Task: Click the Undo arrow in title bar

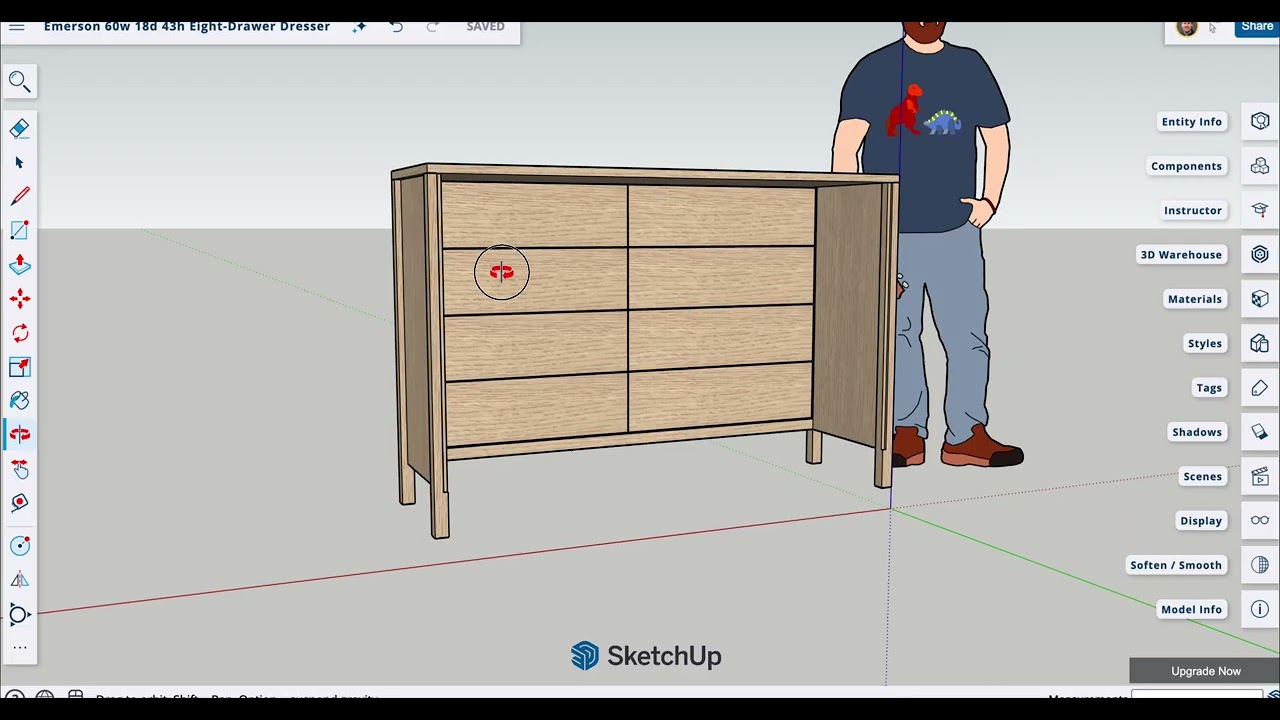Action: (x=397, y=27)
